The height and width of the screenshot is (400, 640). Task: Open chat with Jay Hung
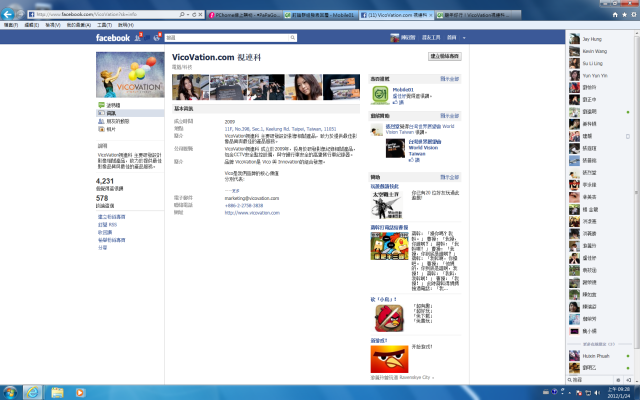598,39
